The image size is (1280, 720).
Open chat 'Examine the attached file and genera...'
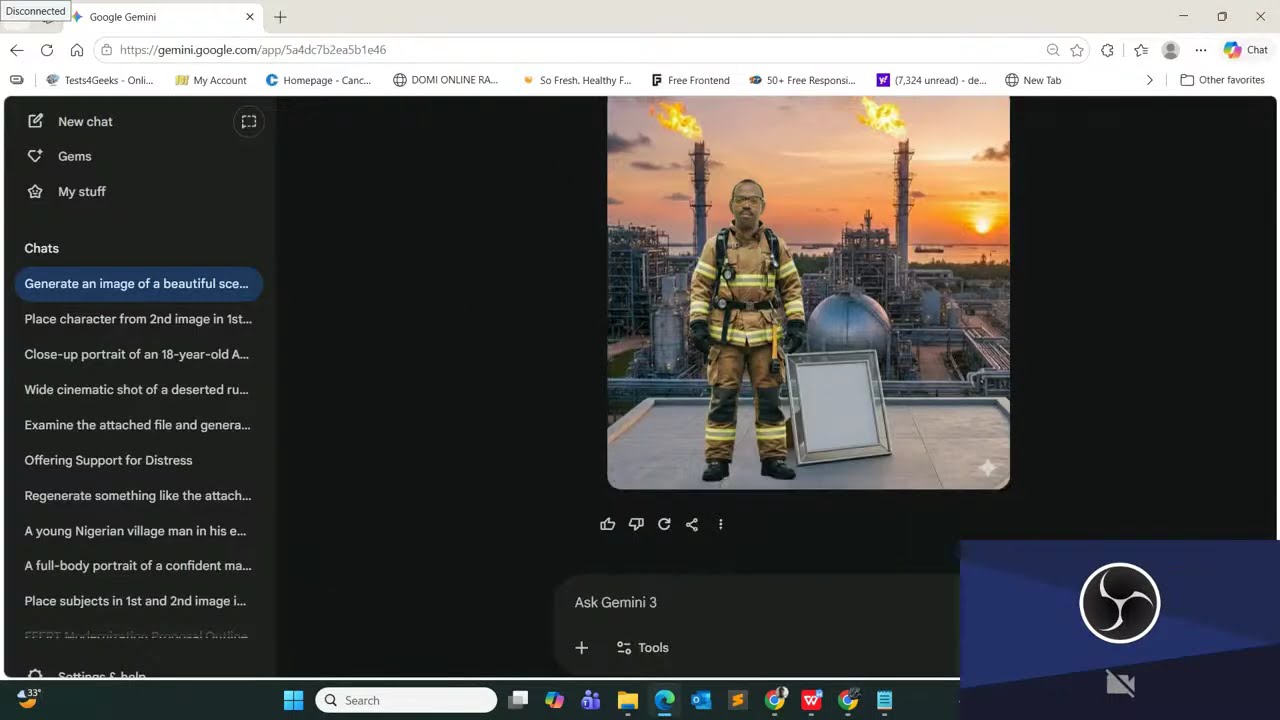138,425
